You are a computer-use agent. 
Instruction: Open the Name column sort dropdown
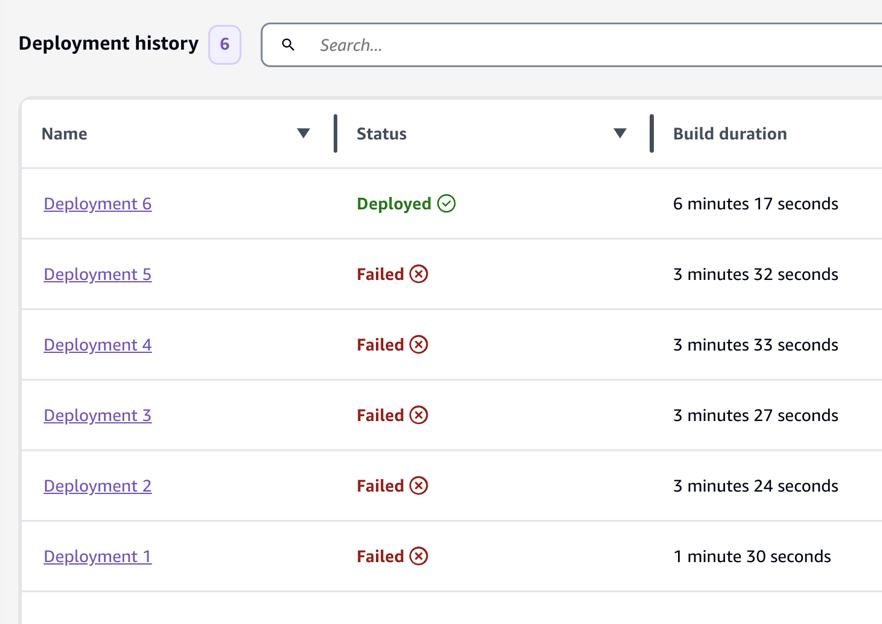tap(303, 133)
